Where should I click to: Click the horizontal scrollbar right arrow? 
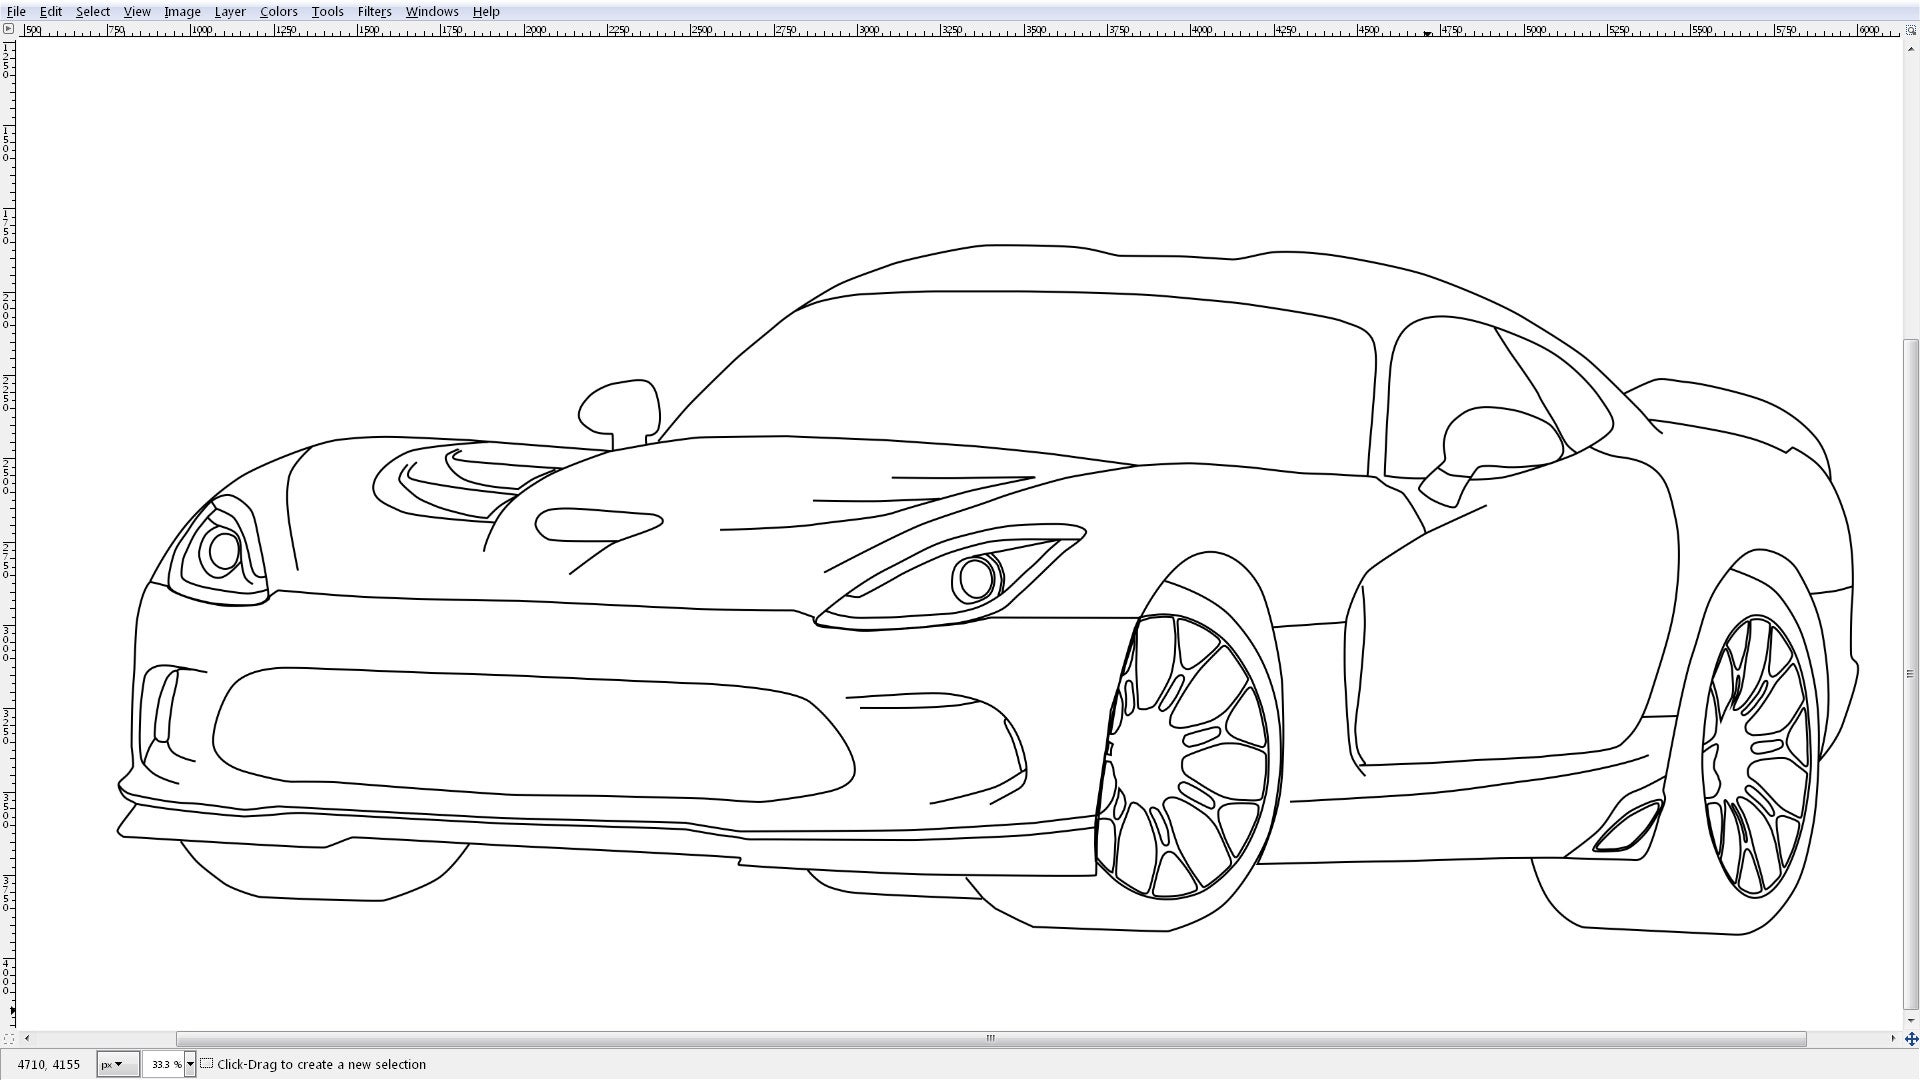1893,1039
